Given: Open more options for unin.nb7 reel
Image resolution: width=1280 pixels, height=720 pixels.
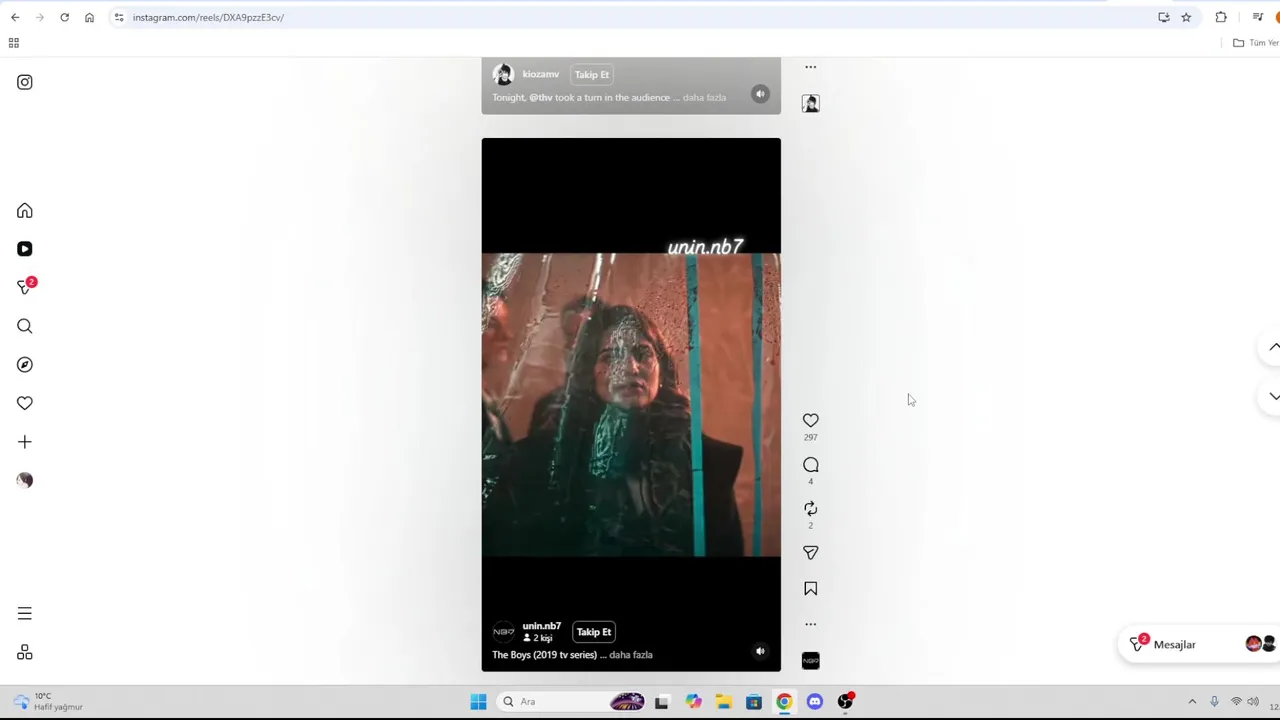Looking at the screenshot, I should click(x=811, y=624).
